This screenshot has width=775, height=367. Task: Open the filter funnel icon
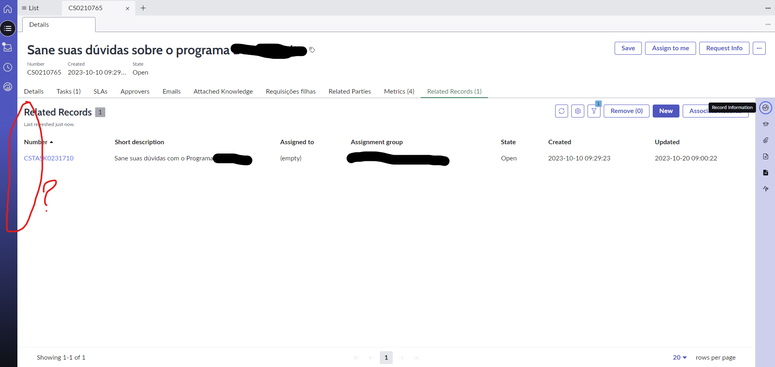click(x=594, y=111)
